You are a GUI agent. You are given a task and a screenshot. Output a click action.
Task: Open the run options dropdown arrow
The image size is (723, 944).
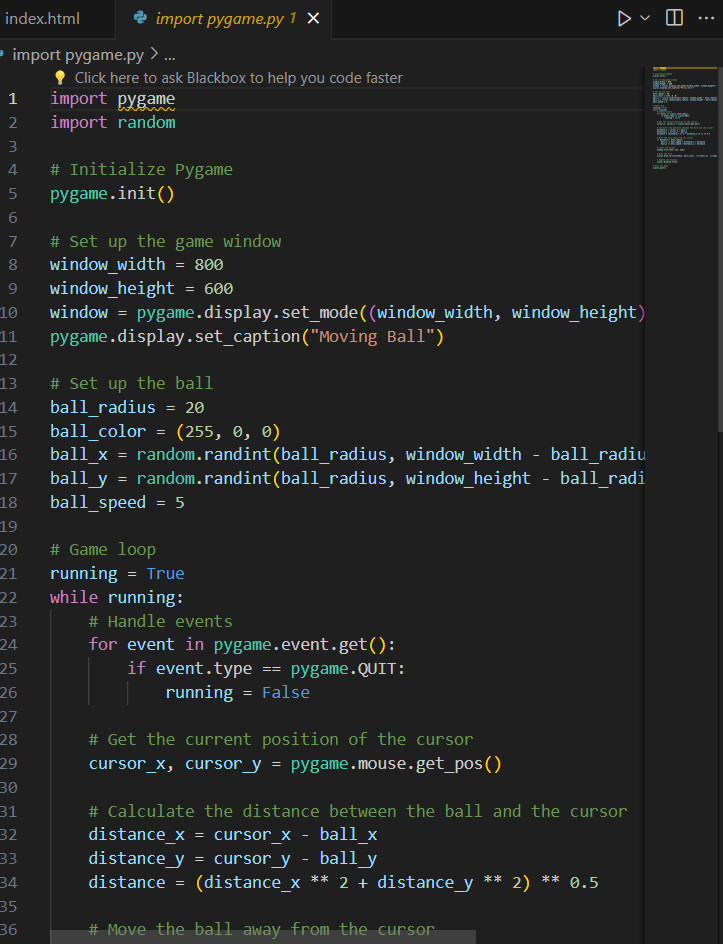645,19
